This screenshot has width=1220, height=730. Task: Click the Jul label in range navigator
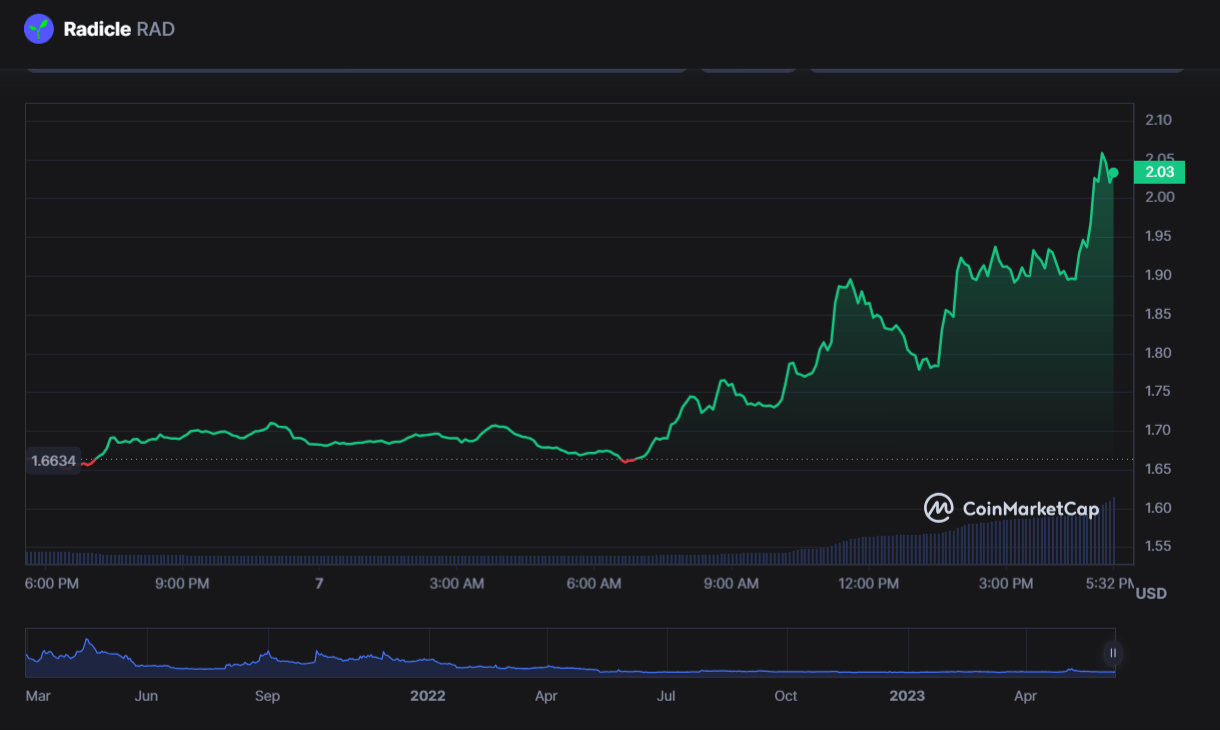point(666,695)
